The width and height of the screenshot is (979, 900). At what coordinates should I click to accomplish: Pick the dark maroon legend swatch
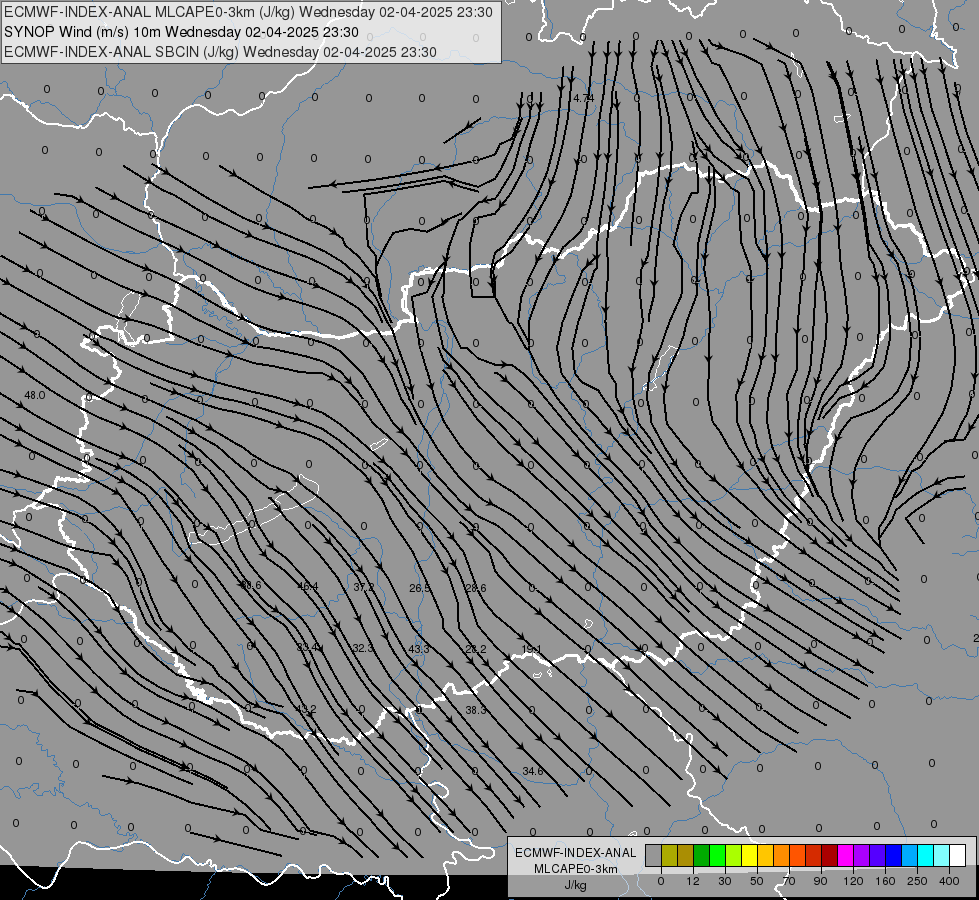pos(829,856)
